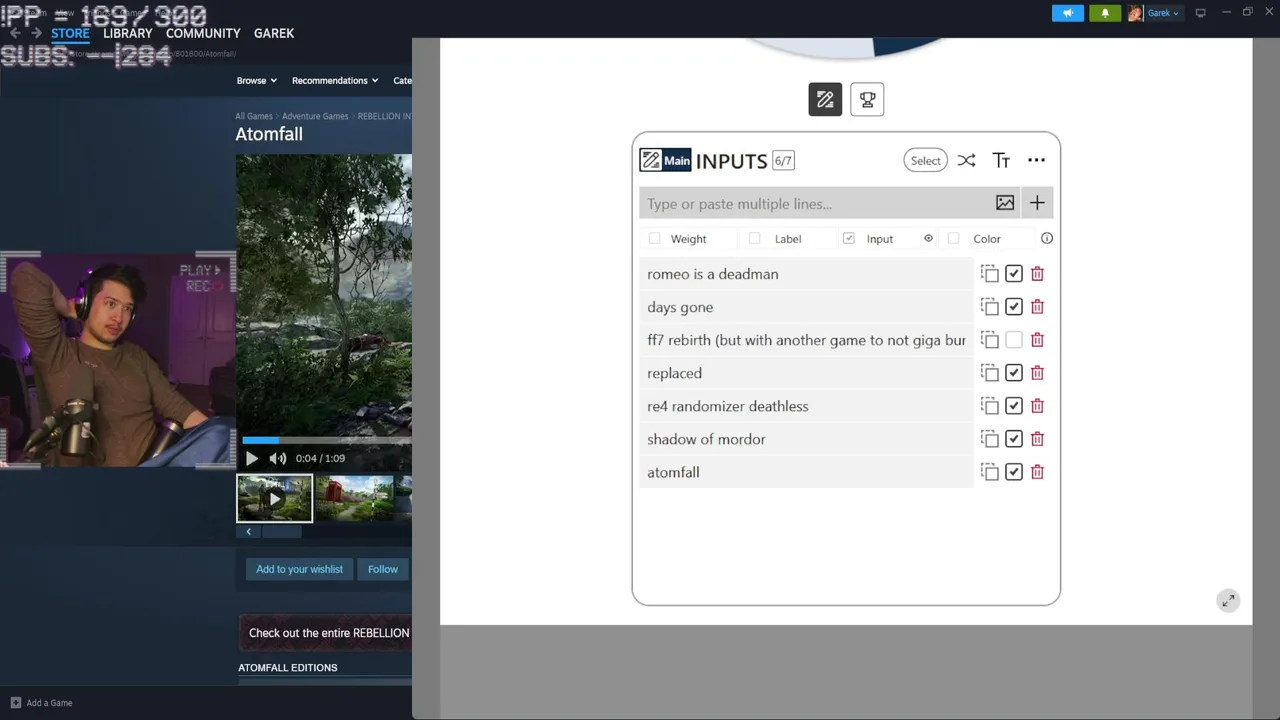Viewport: 1280px width, 720px height.
Task: Duplicate the 'replaced' entry
Action: [x=989, y=372]
